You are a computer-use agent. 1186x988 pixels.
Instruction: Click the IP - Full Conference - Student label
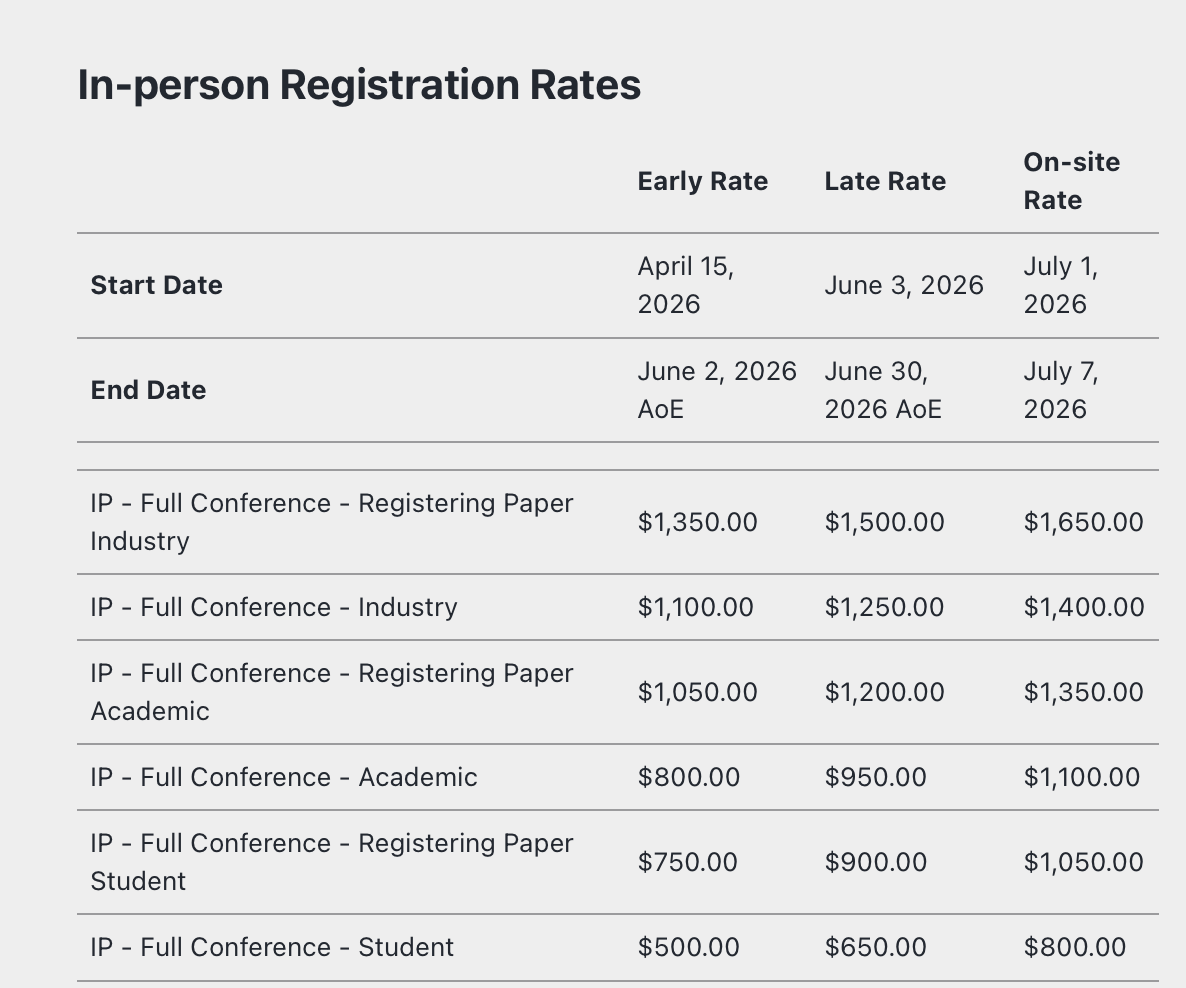pyautogui.click(x=272, y=947)
